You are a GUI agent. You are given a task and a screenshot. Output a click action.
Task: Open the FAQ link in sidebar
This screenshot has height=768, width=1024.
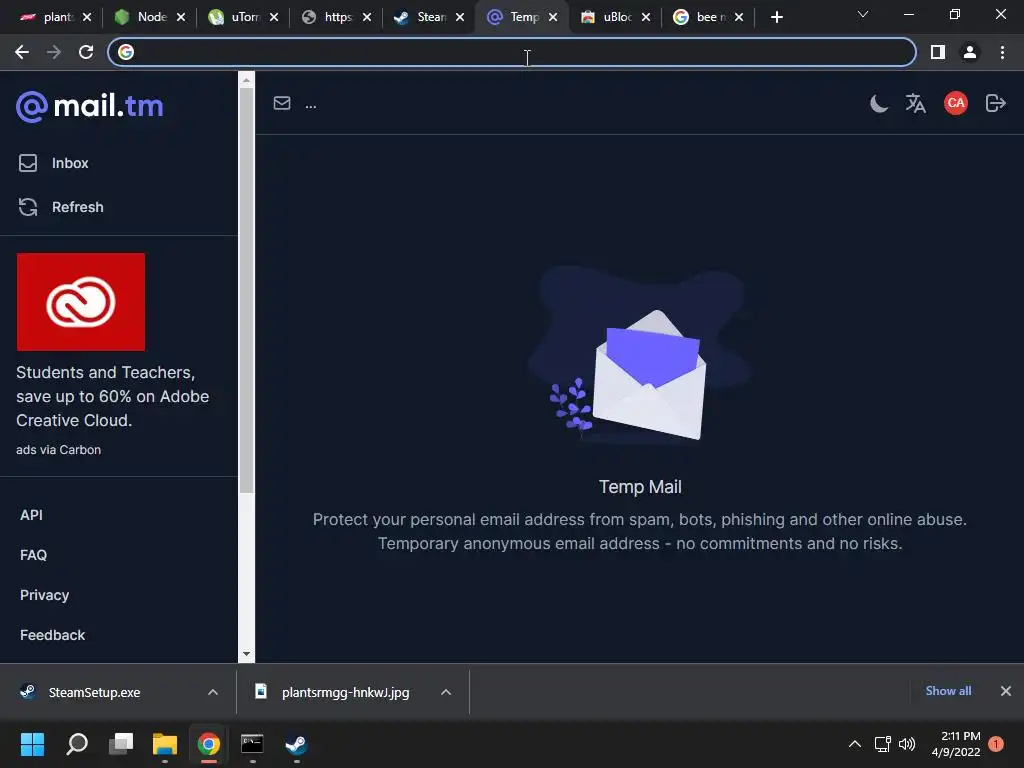tap(33, 555)
